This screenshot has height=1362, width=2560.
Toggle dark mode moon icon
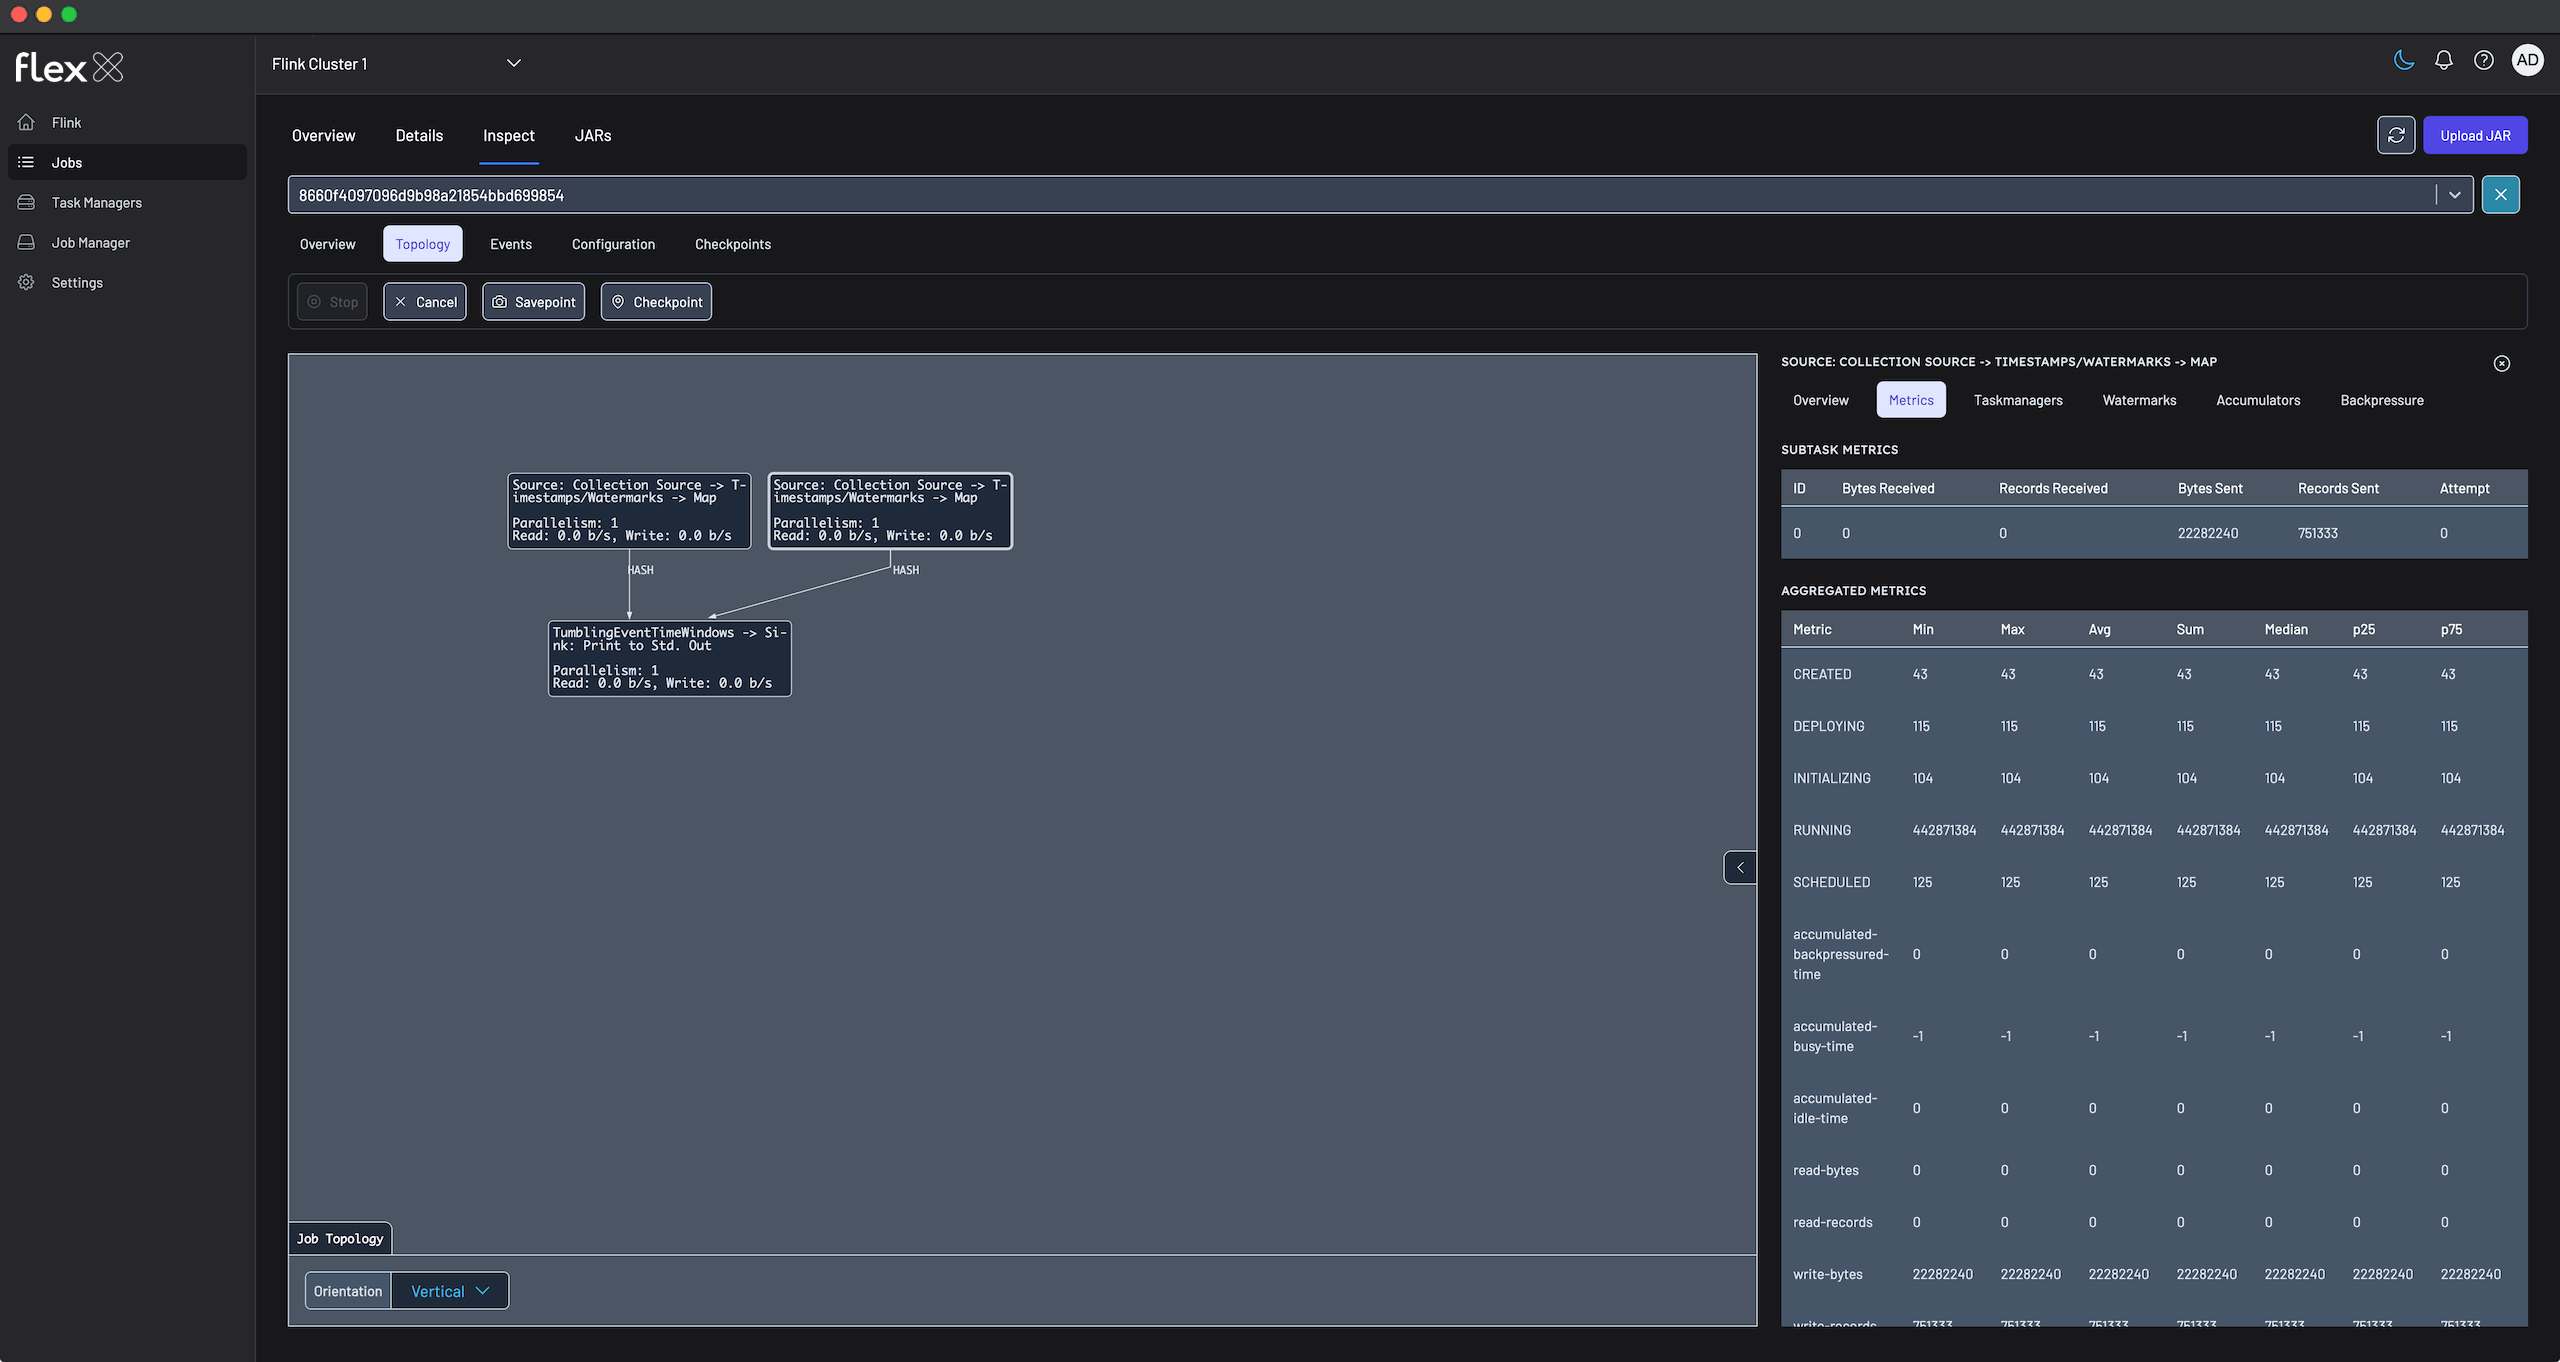[x=2404, y=61]
